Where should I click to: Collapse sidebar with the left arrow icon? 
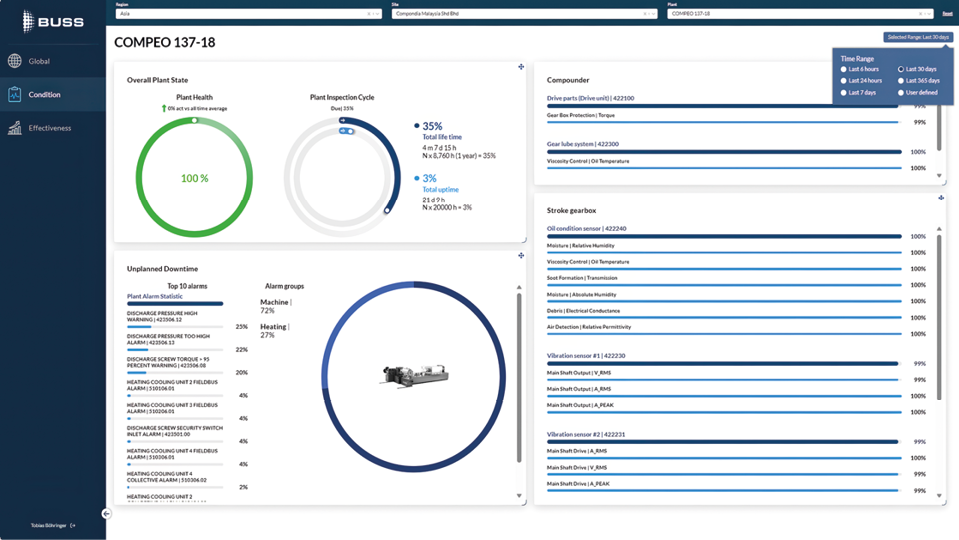[x=106, y=514]
